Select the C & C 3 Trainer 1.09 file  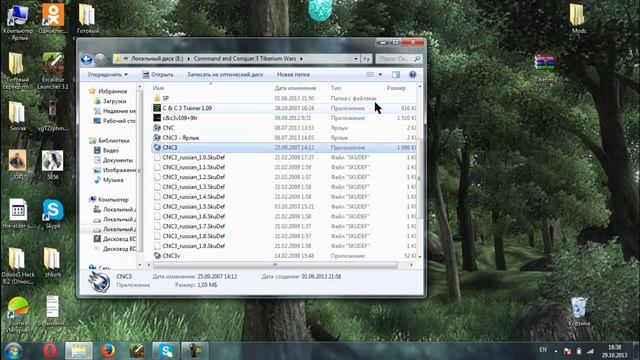[284, 108]
